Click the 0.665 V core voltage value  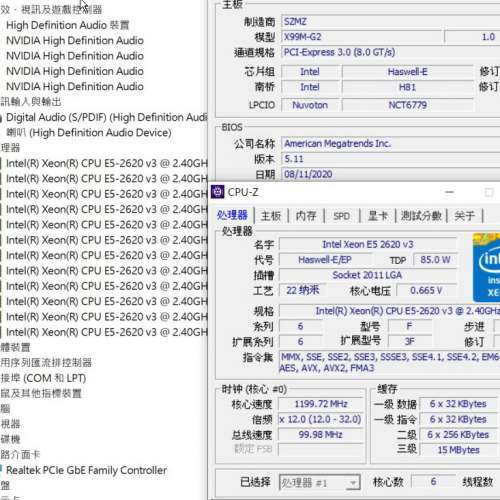[x=427, y=290]
